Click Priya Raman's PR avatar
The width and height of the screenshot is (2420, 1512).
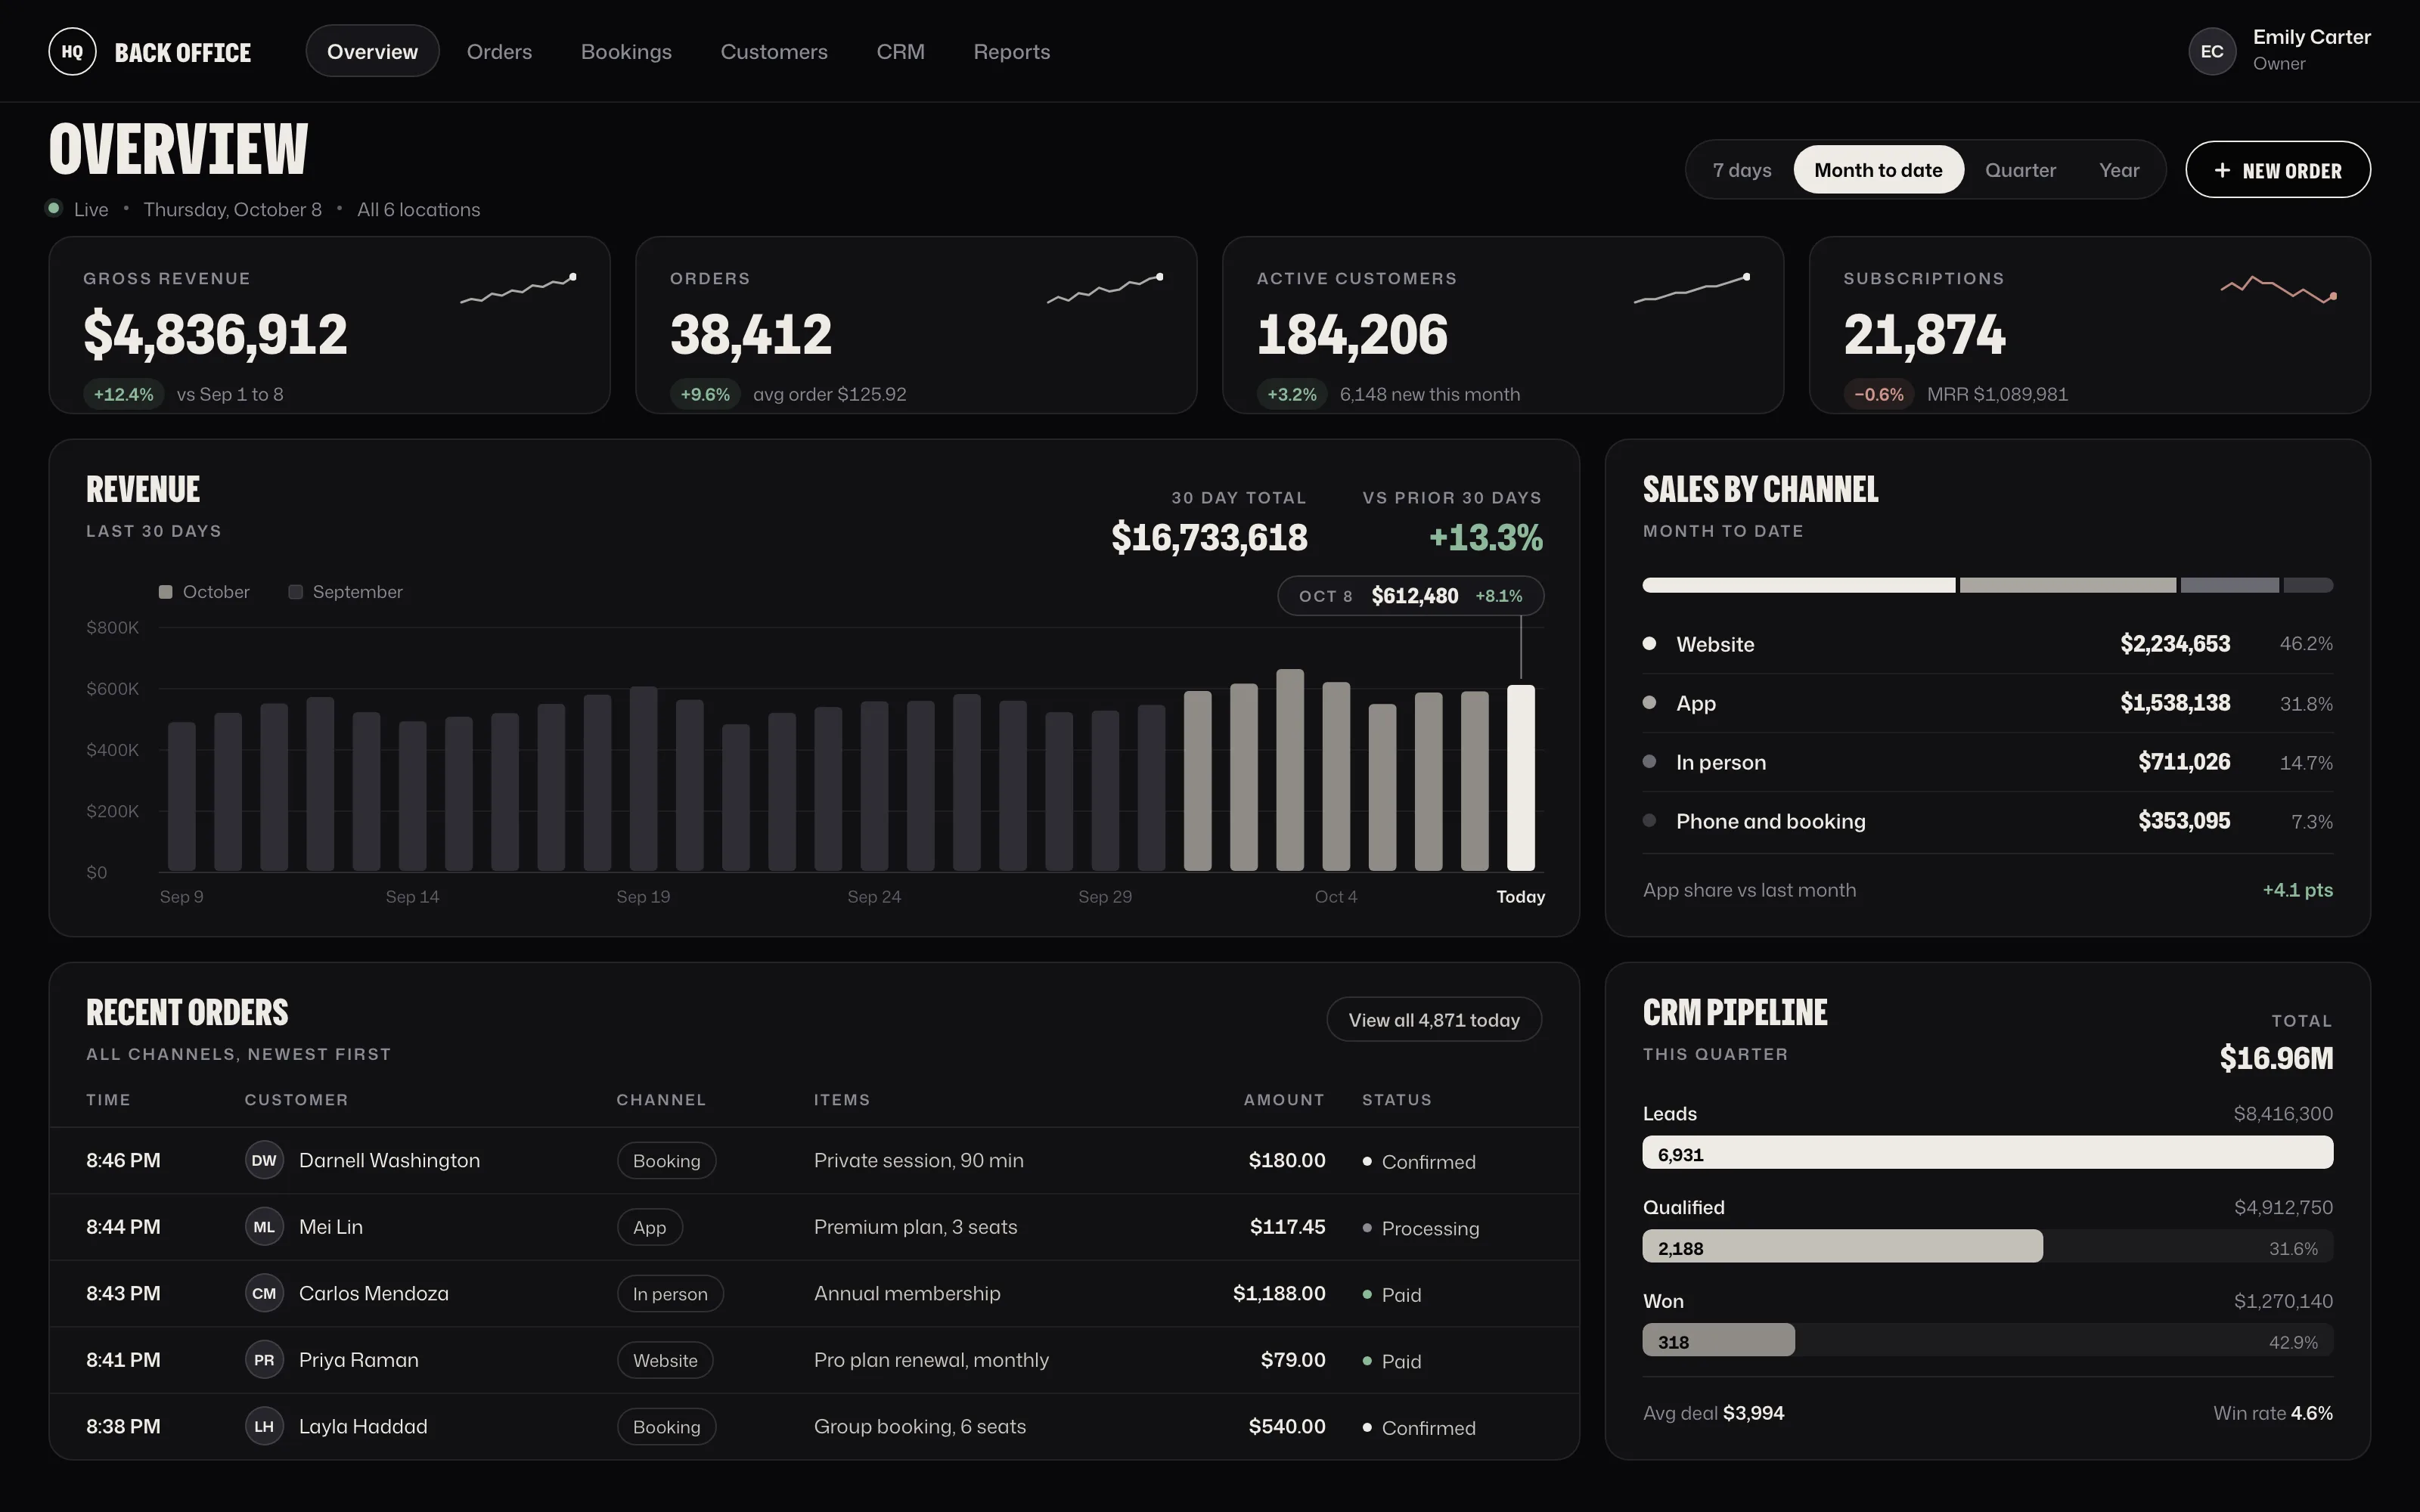[264, 1360]
